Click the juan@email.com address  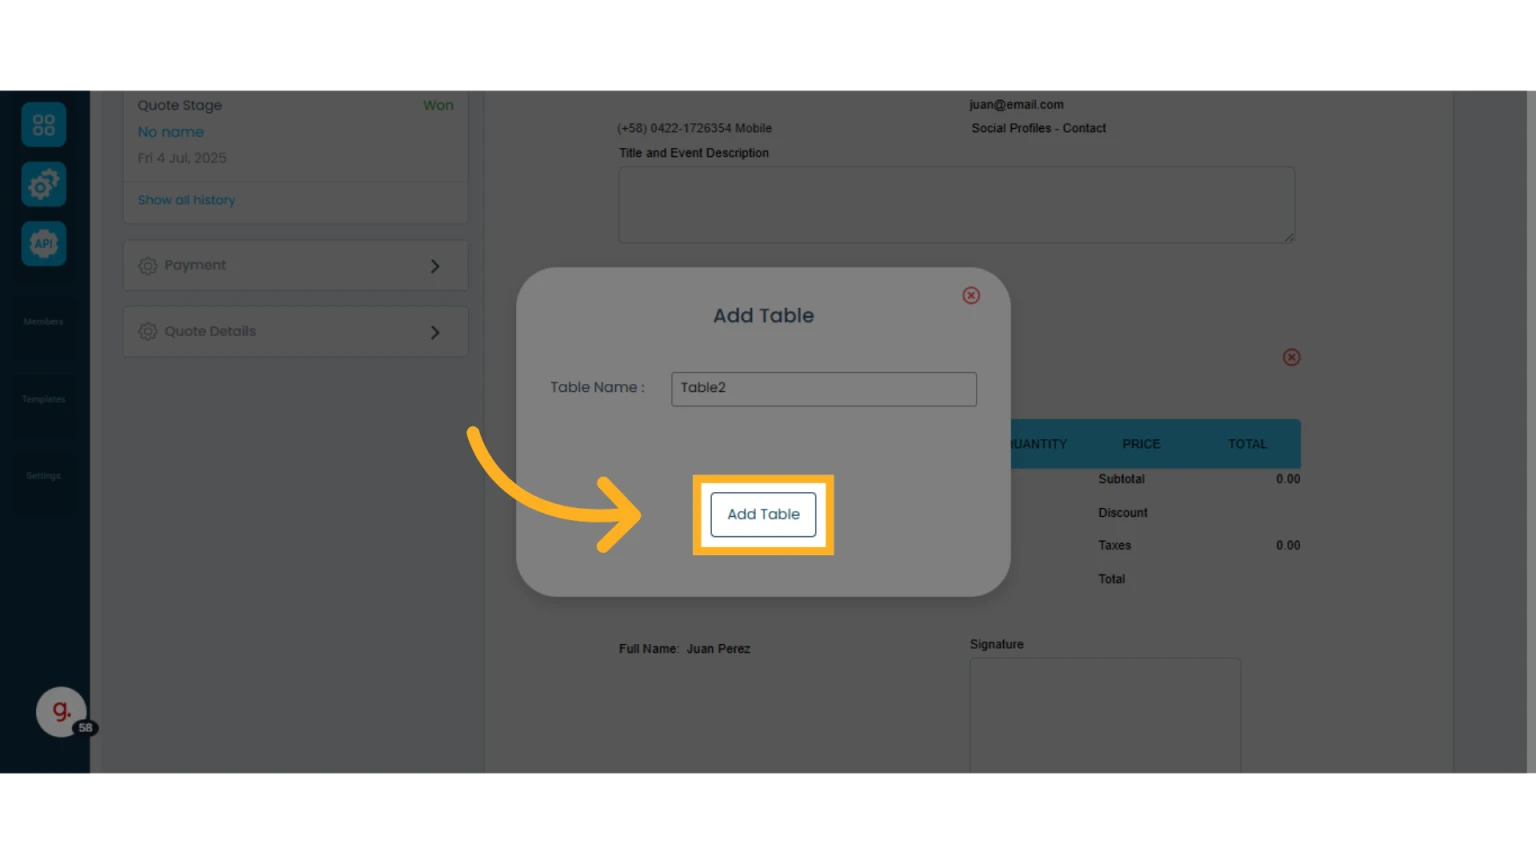pos(1016,104)
